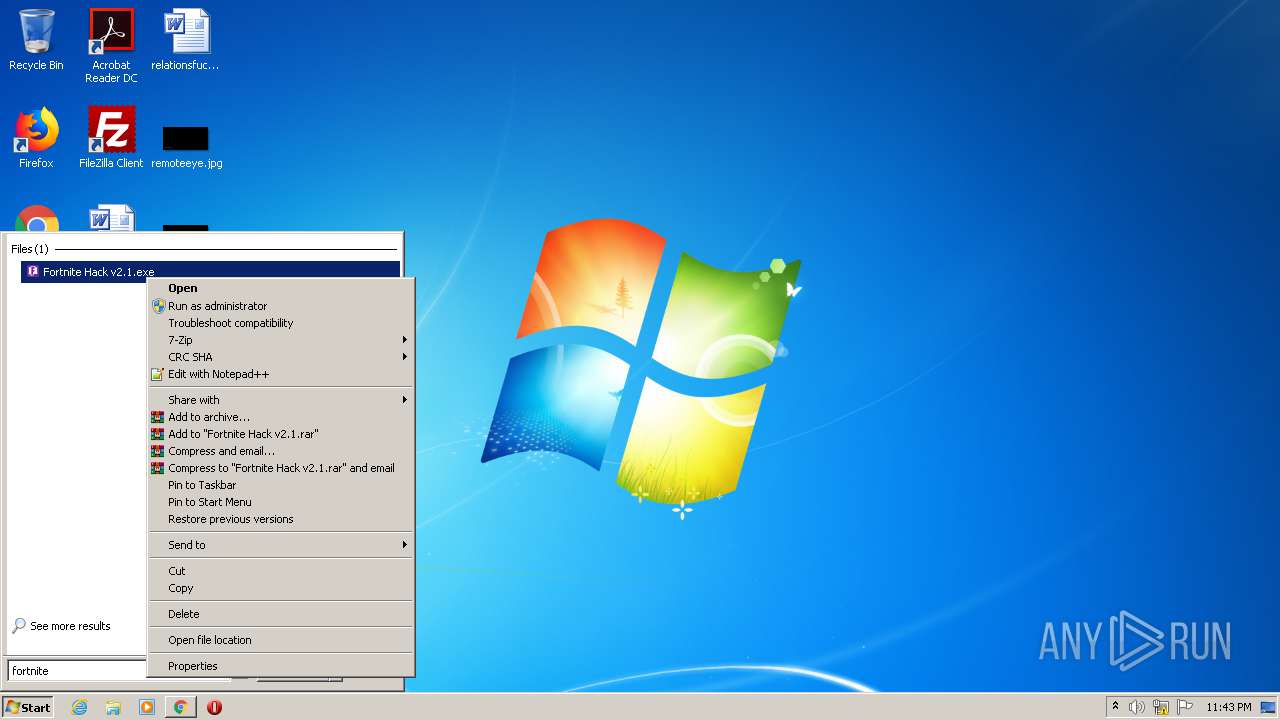
Task: Click Delete in context menu
Action: coord(280,614)
